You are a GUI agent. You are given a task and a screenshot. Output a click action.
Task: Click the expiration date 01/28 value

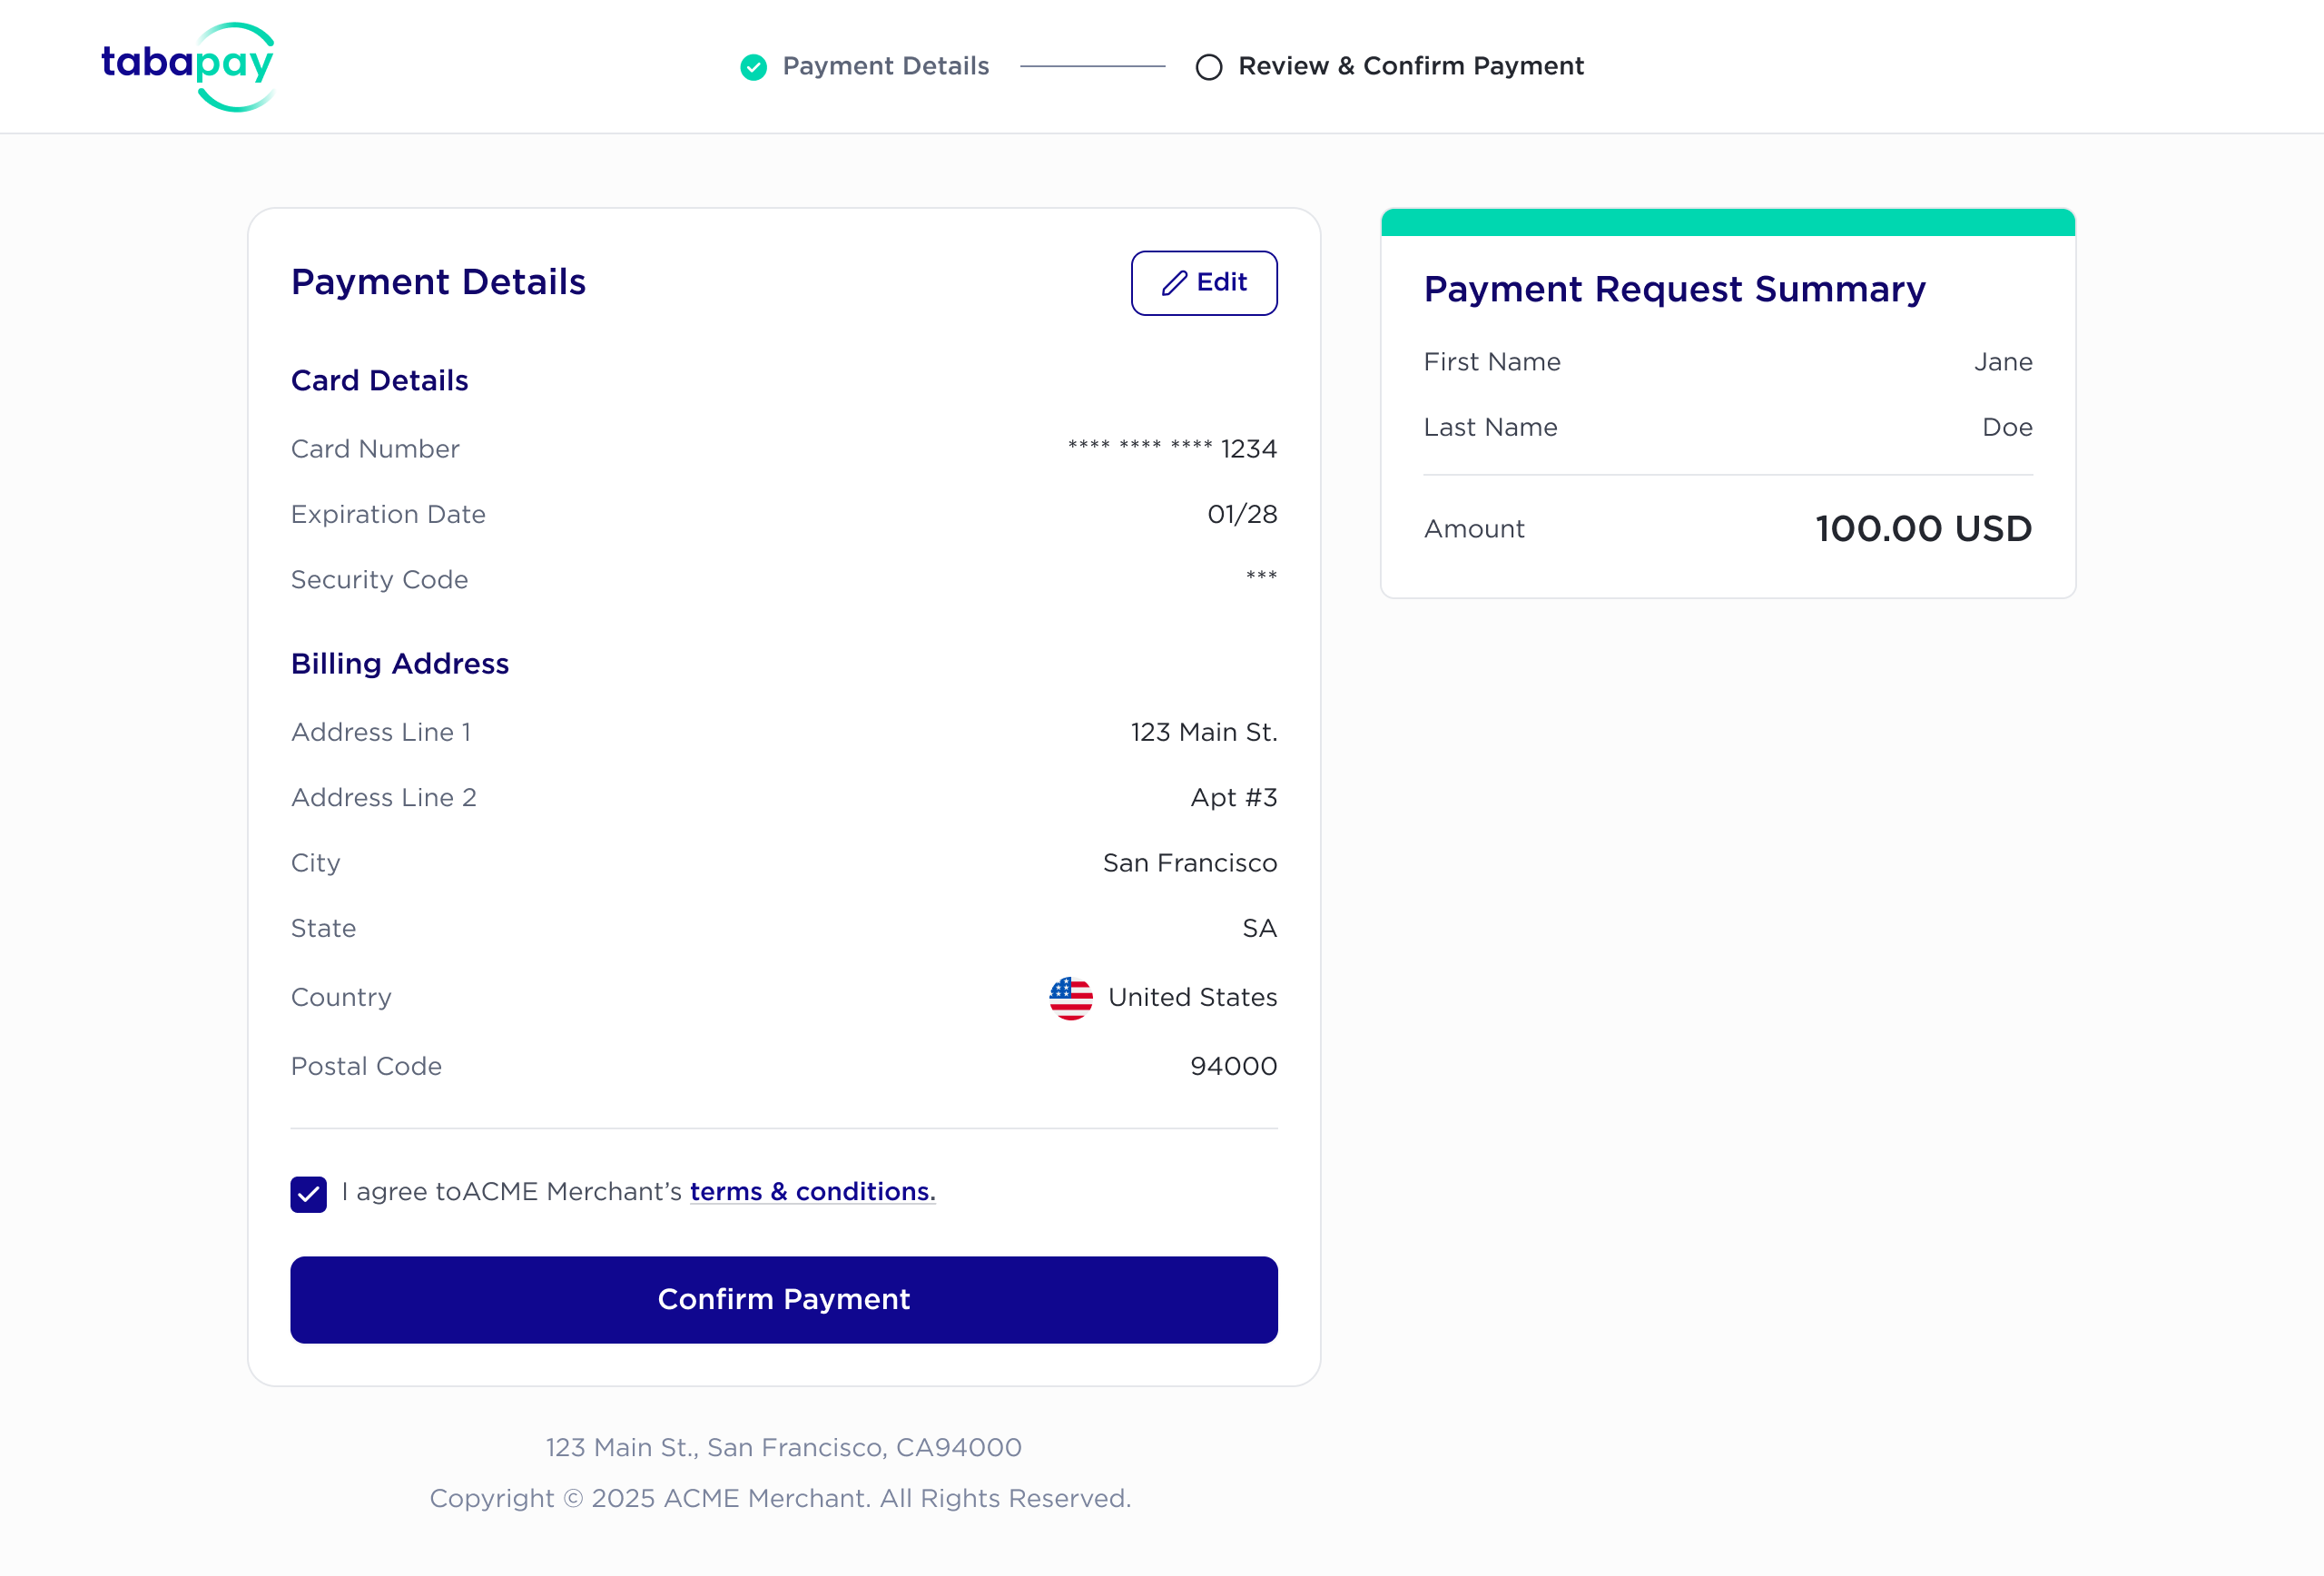coord(1242,515)
